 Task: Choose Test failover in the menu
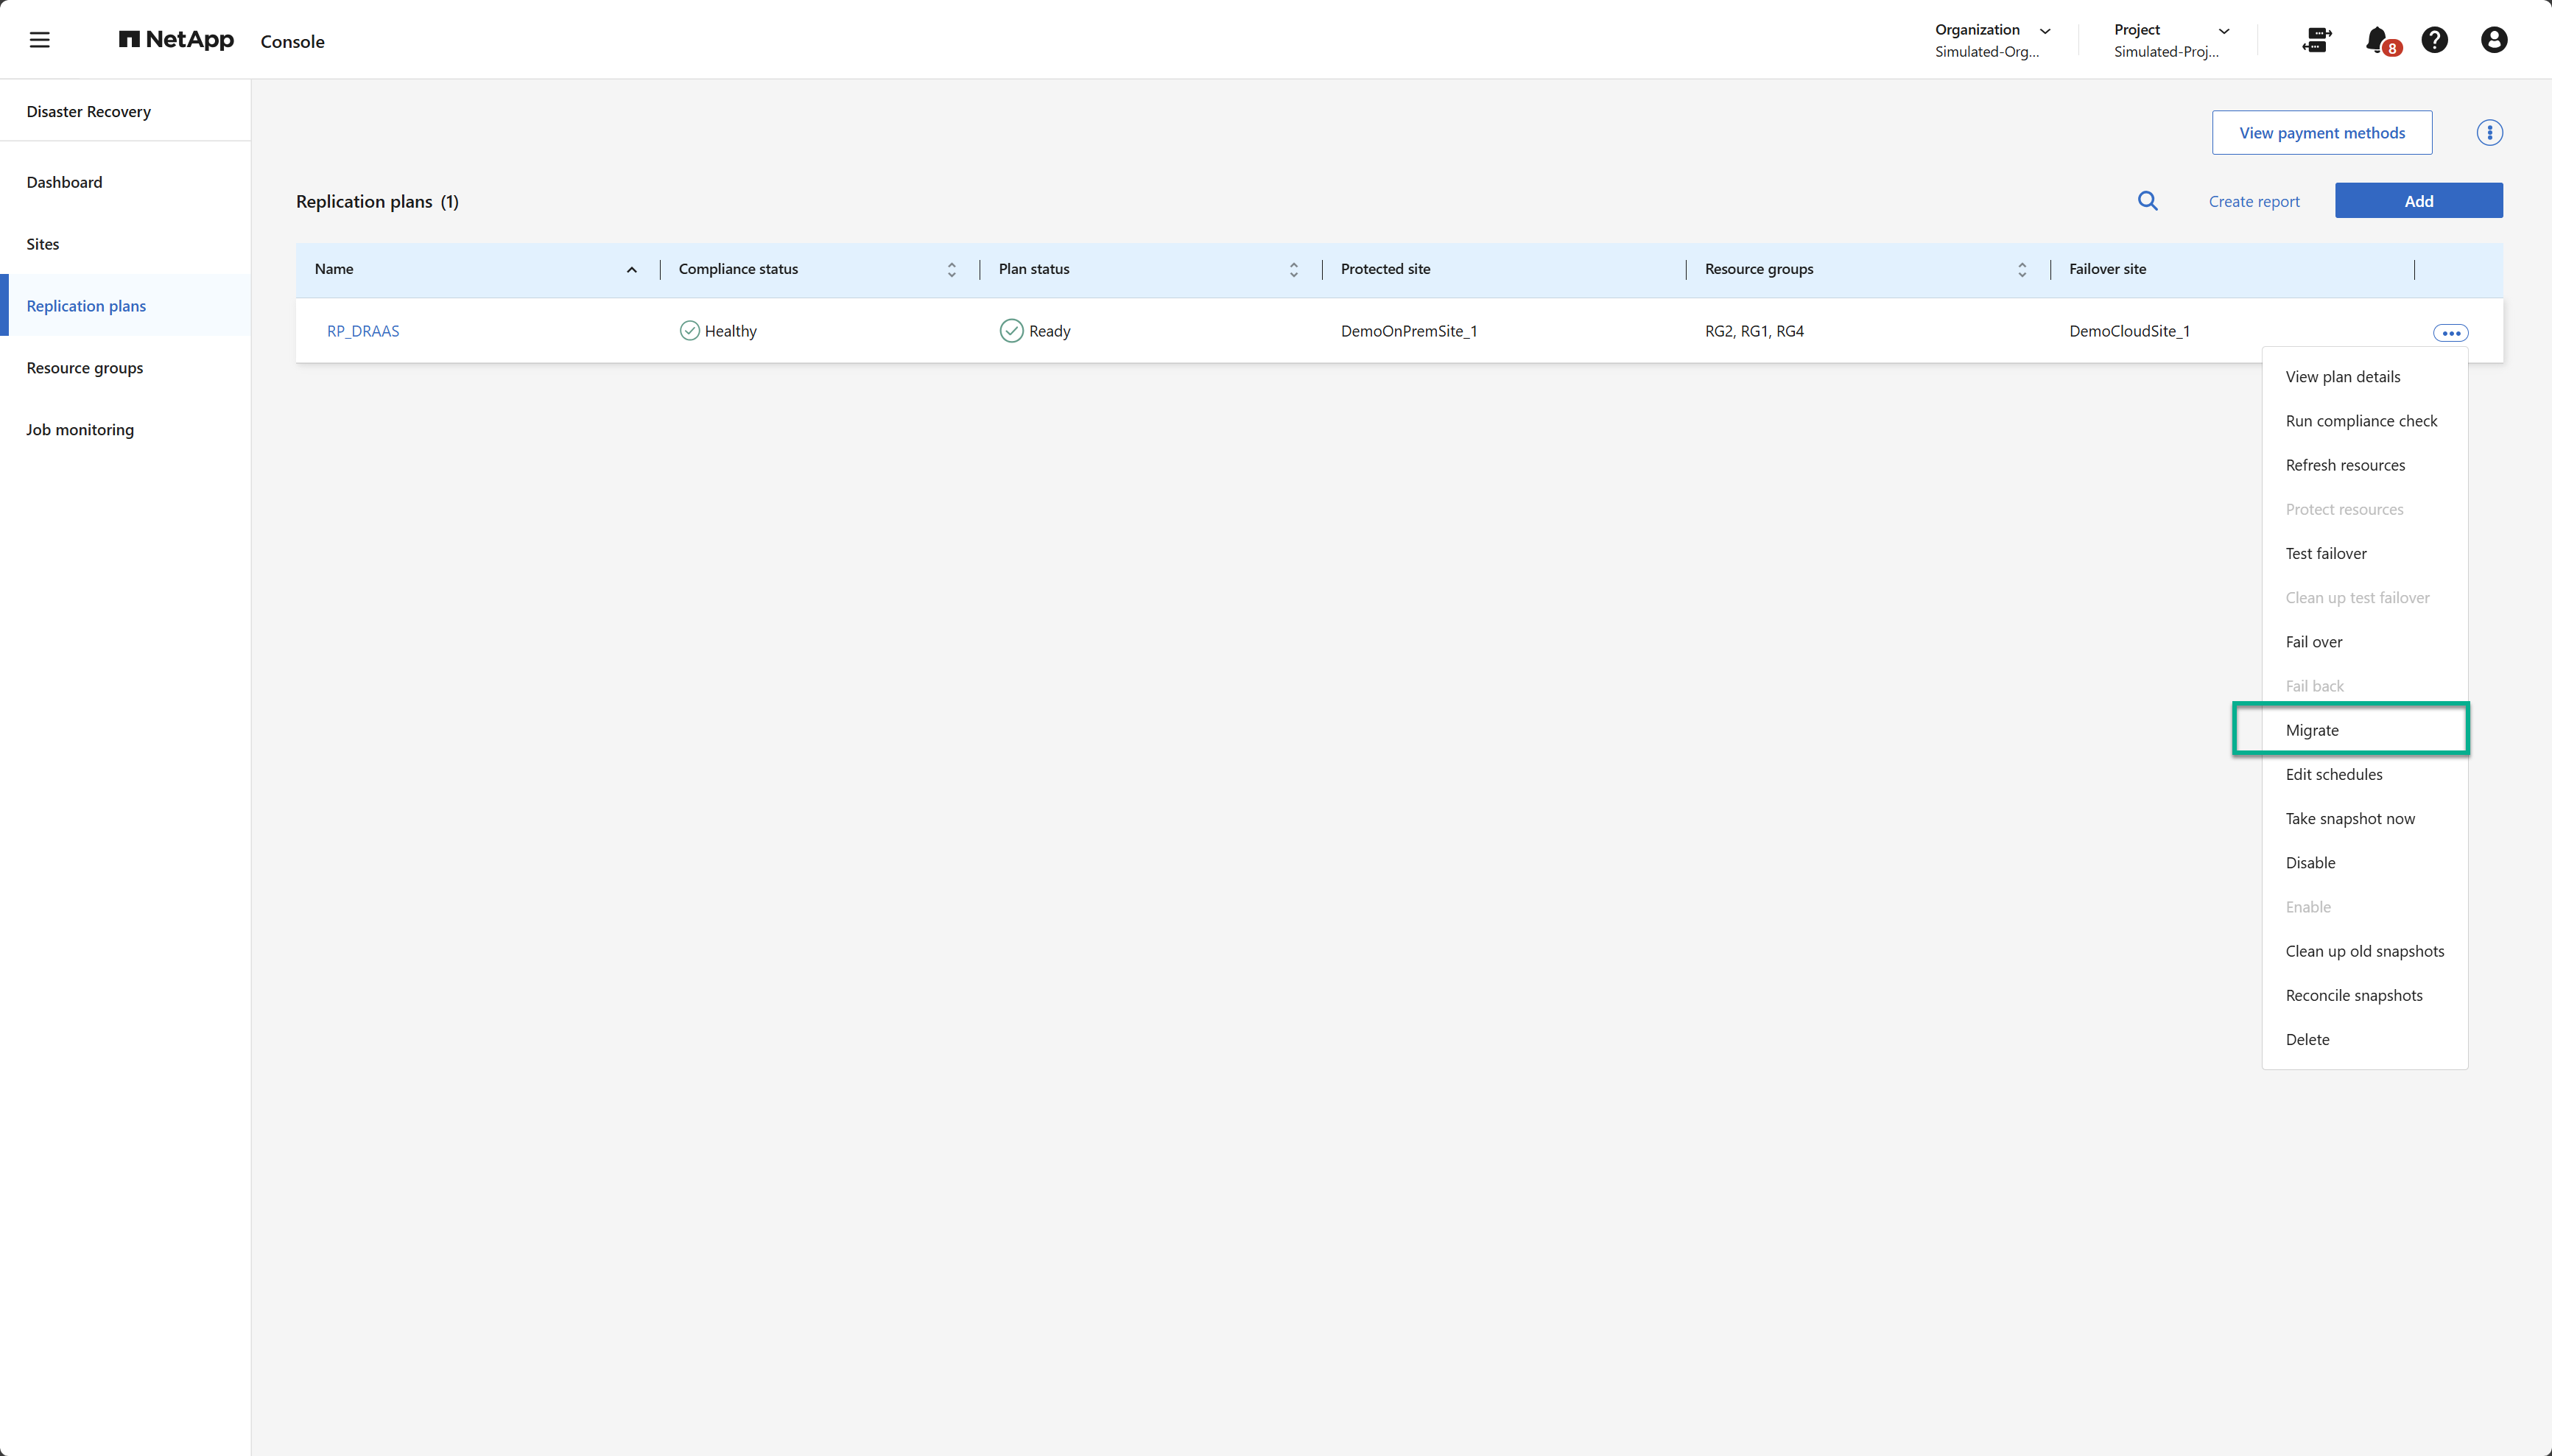tap(2326, 553)
